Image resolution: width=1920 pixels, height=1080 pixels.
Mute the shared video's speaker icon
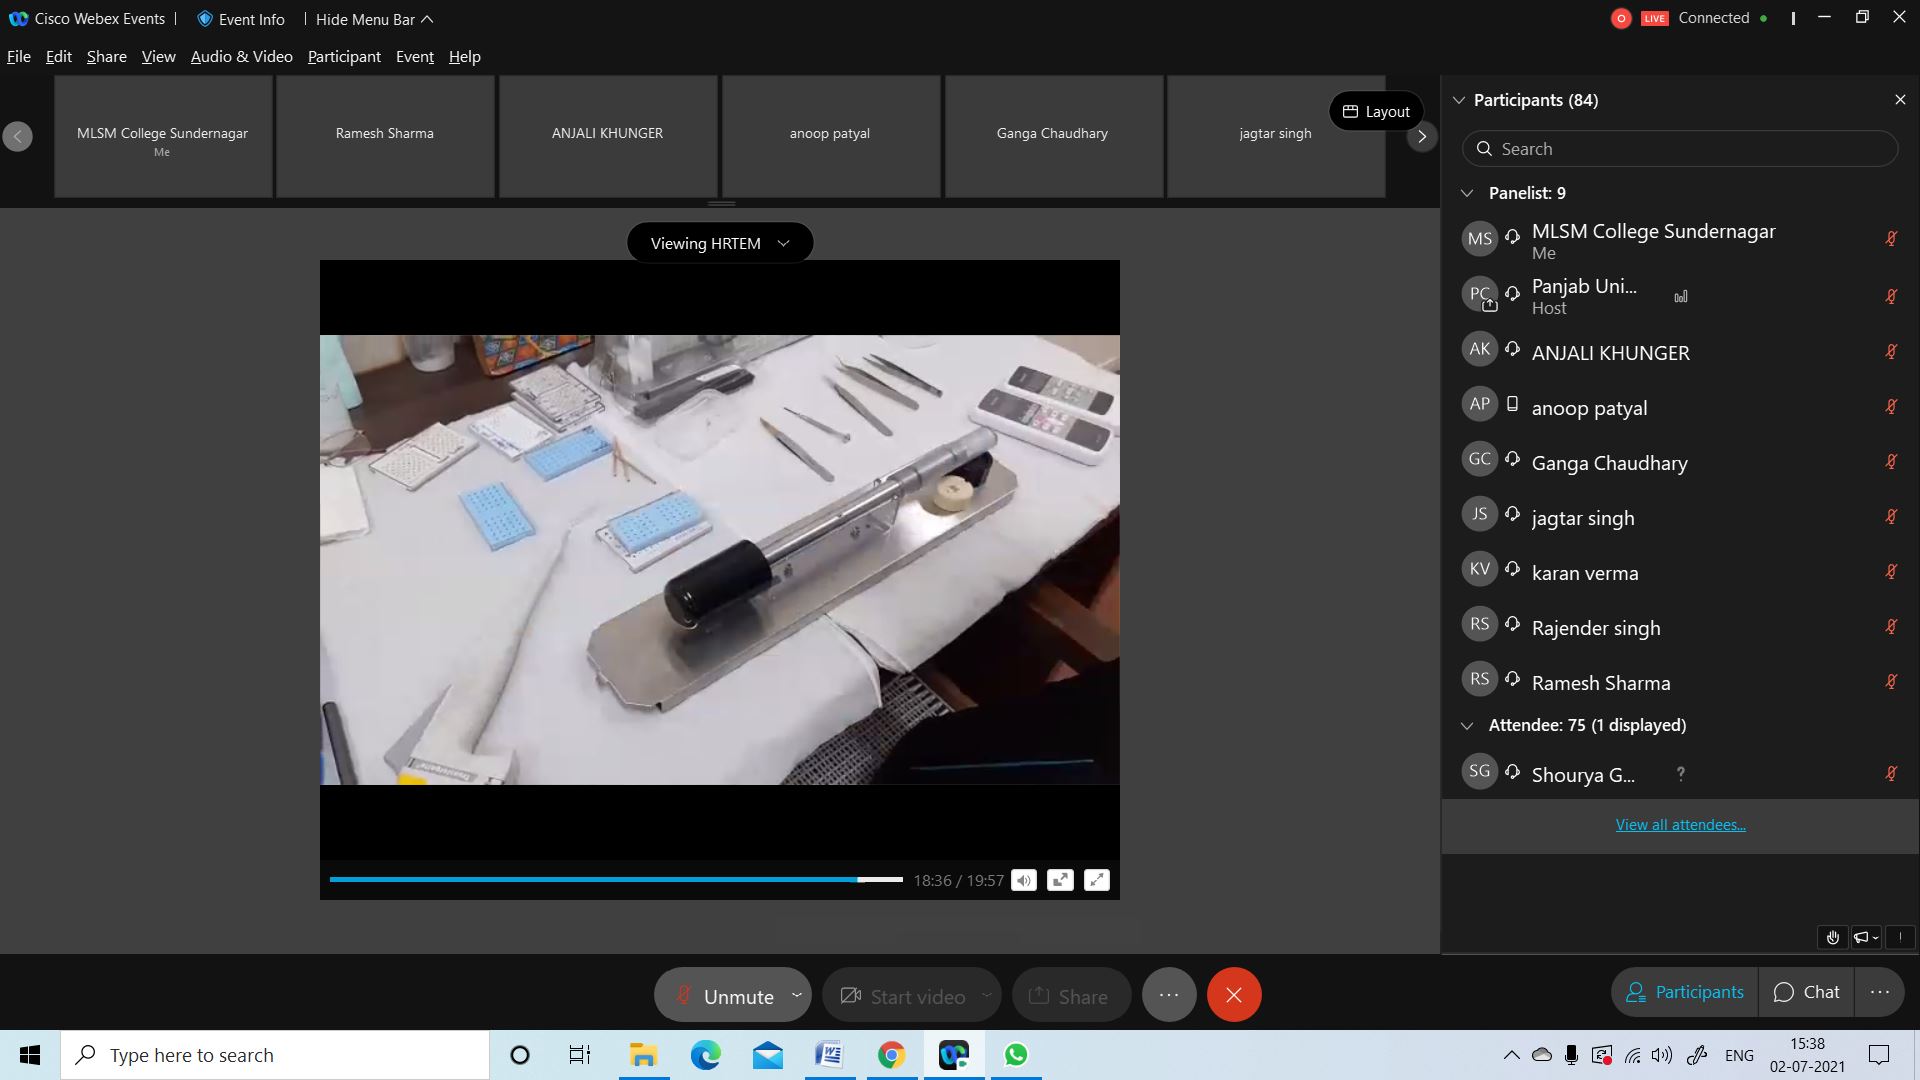[1023, 880]
